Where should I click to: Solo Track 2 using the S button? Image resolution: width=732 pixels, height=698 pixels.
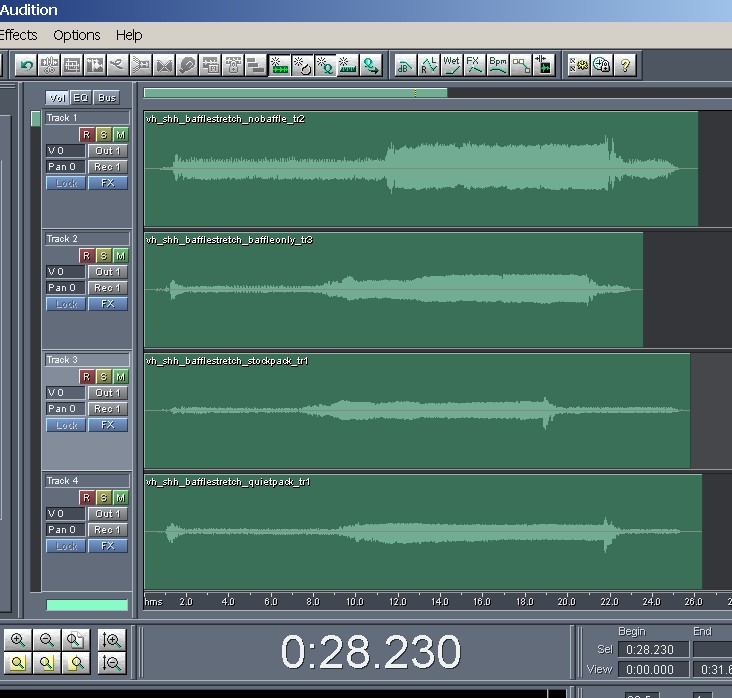(103, 255)
